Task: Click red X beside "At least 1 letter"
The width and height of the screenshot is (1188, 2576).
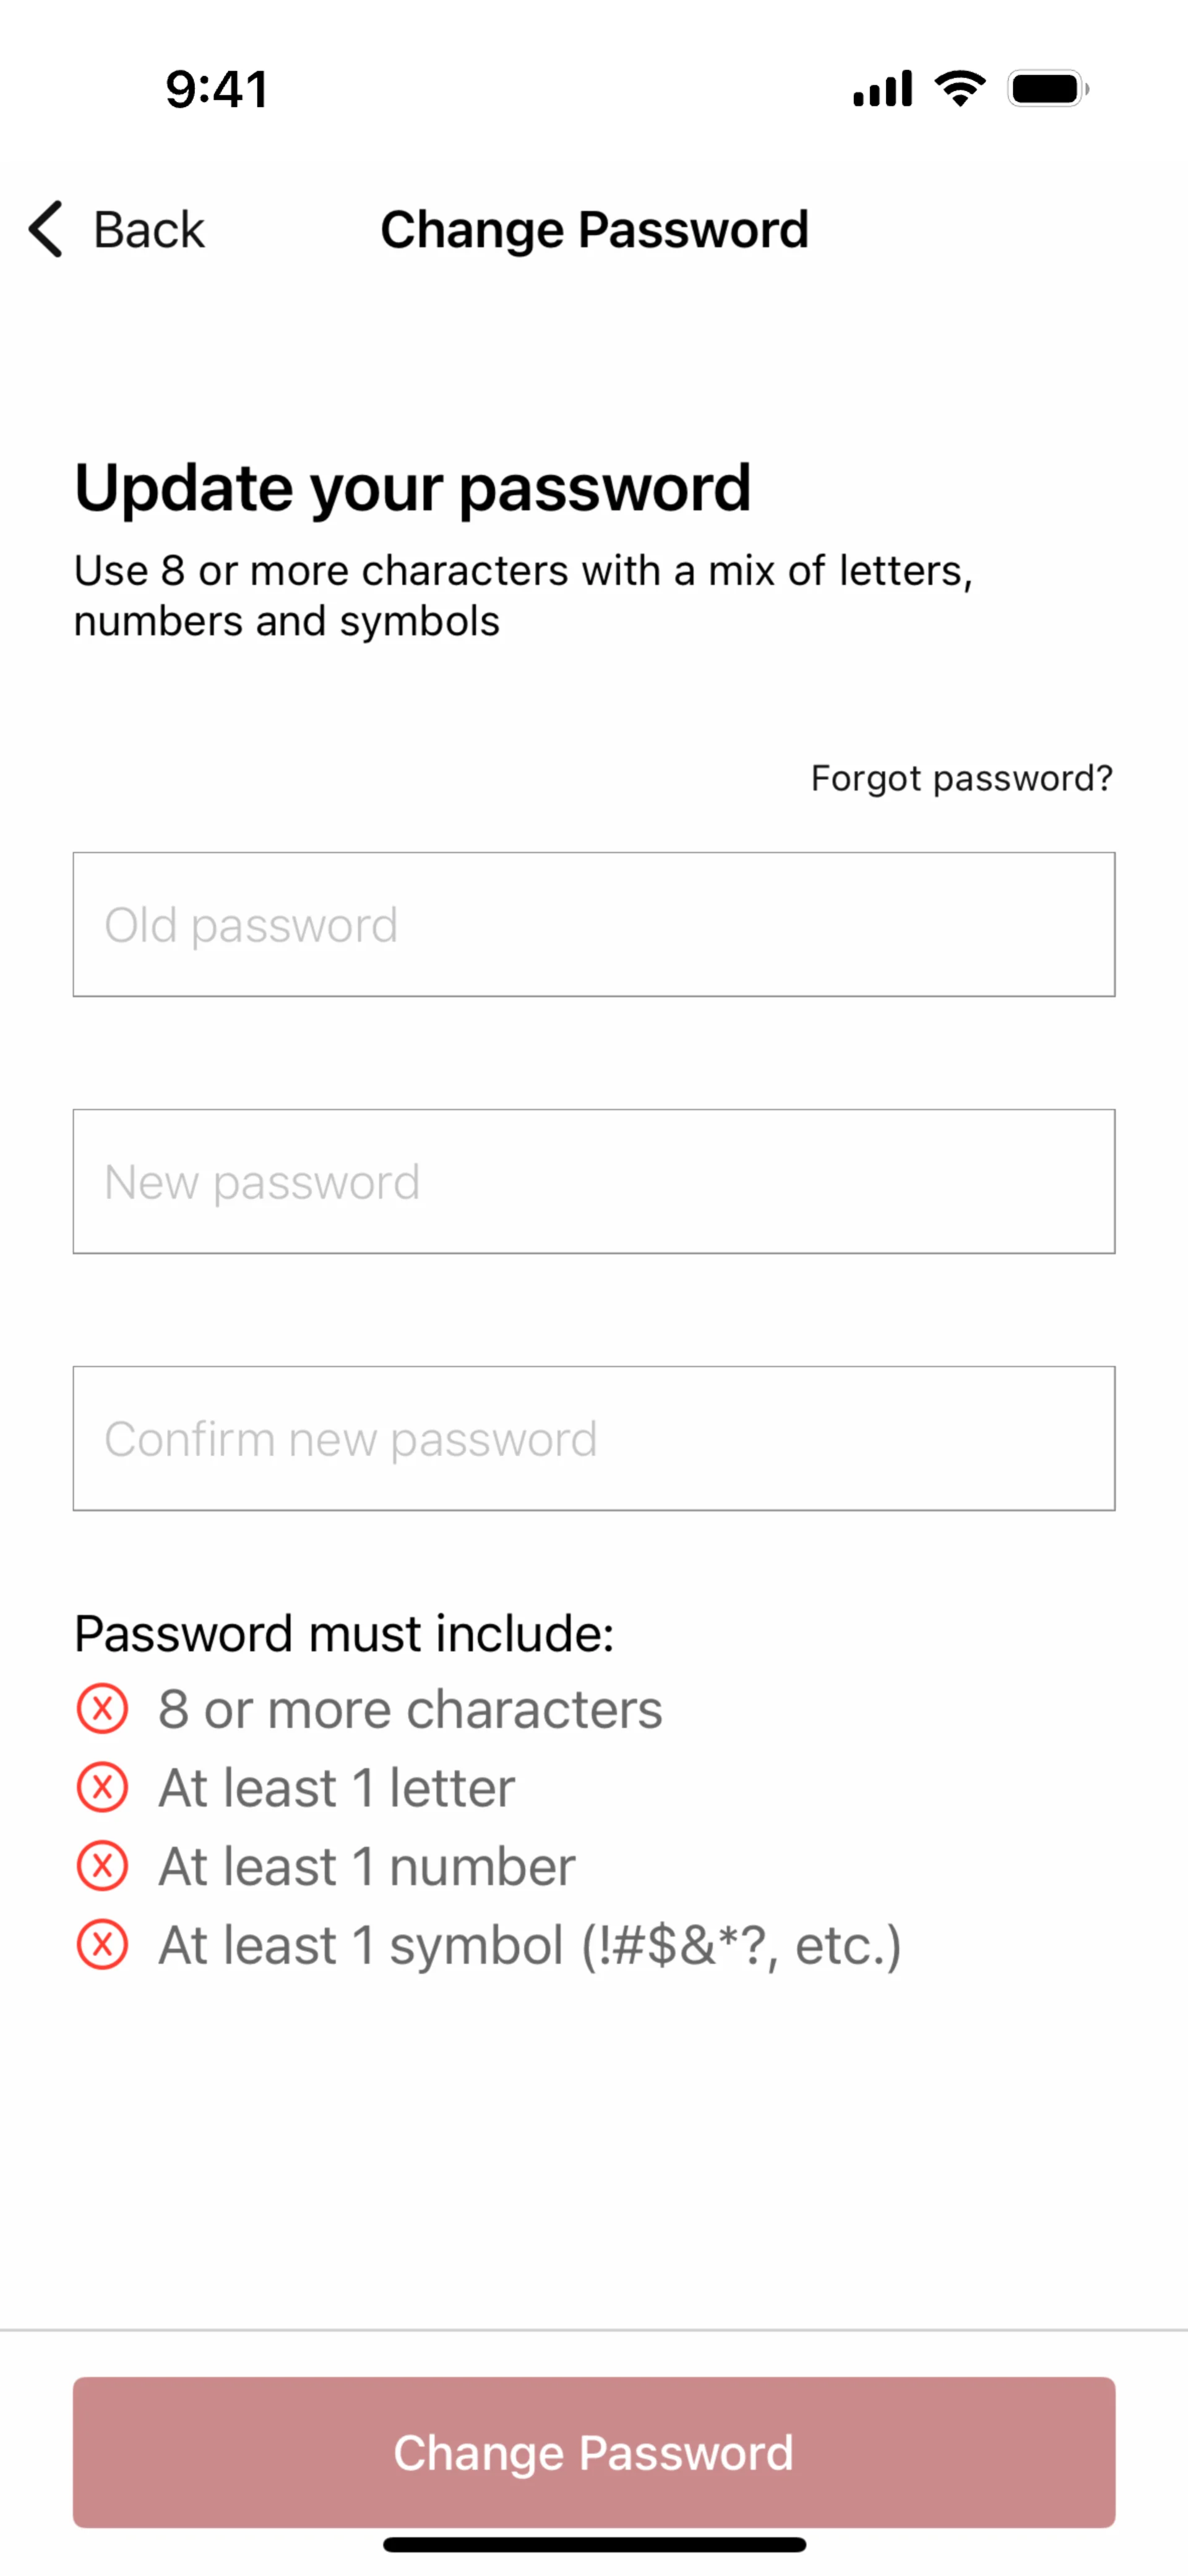Action: coord(102,1787)
